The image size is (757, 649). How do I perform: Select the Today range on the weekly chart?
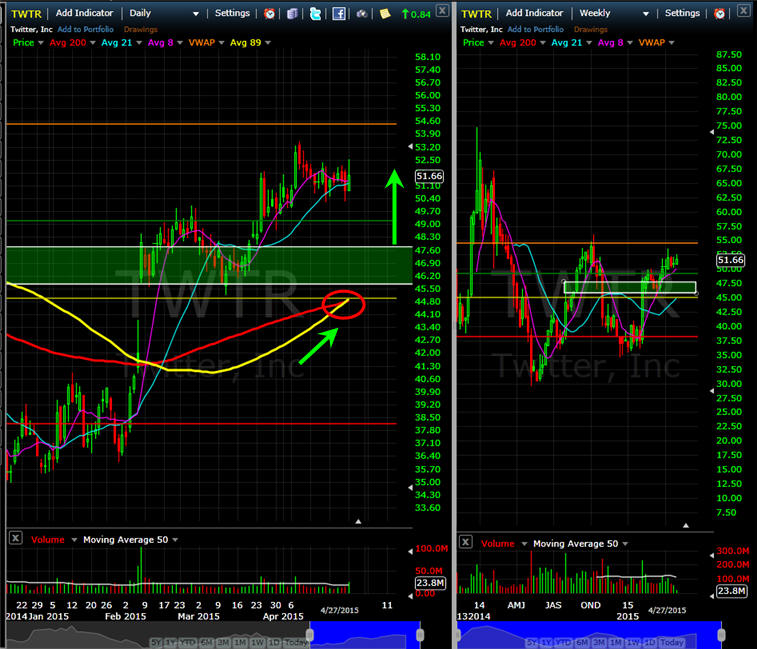pos(672,643)
